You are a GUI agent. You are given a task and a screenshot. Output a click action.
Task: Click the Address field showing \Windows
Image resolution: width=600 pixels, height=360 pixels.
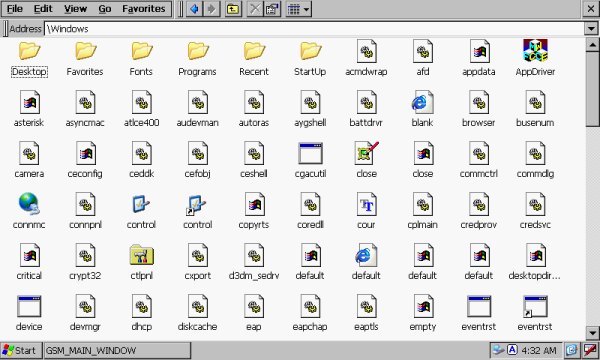click(315, 29)
